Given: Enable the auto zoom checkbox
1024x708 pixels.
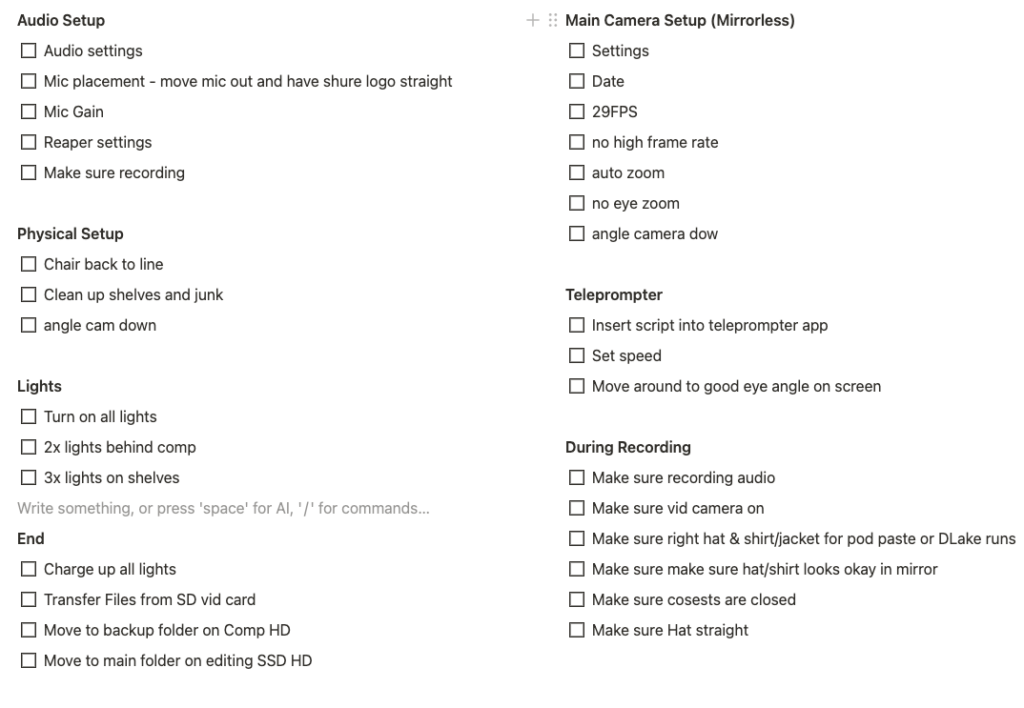Looking at the screenshot, I should coord(577,172).
